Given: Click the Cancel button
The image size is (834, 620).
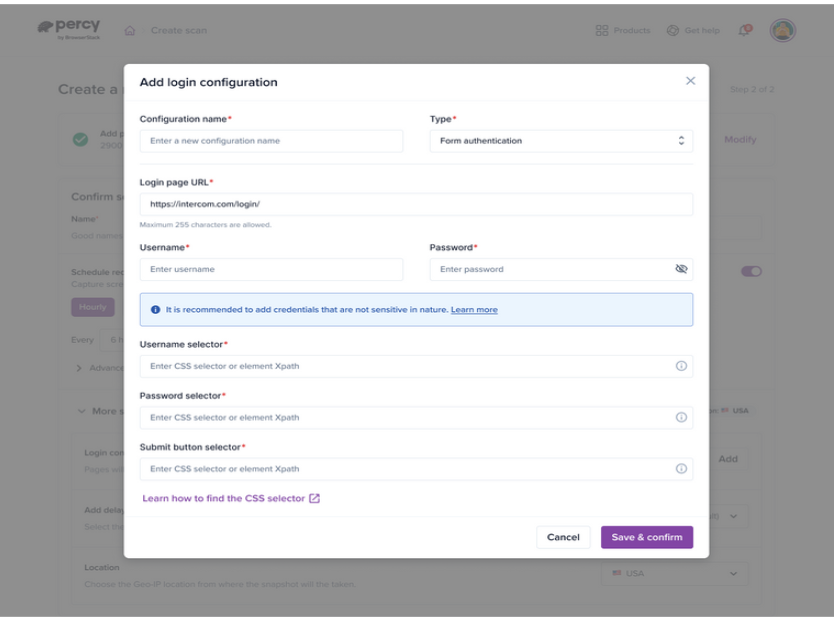Looking at the screenshot, I should tap(563, 537).
